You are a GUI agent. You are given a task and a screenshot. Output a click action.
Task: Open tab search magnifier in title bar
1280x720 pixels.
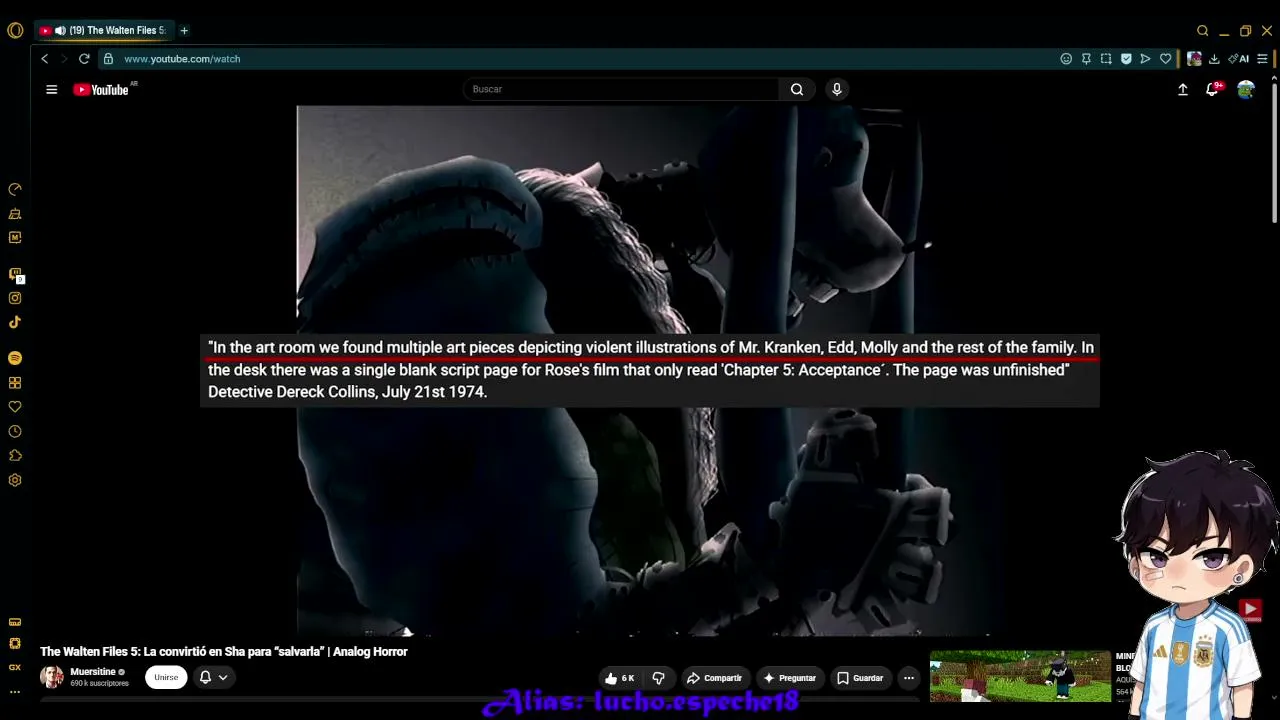pos(1203,31)
